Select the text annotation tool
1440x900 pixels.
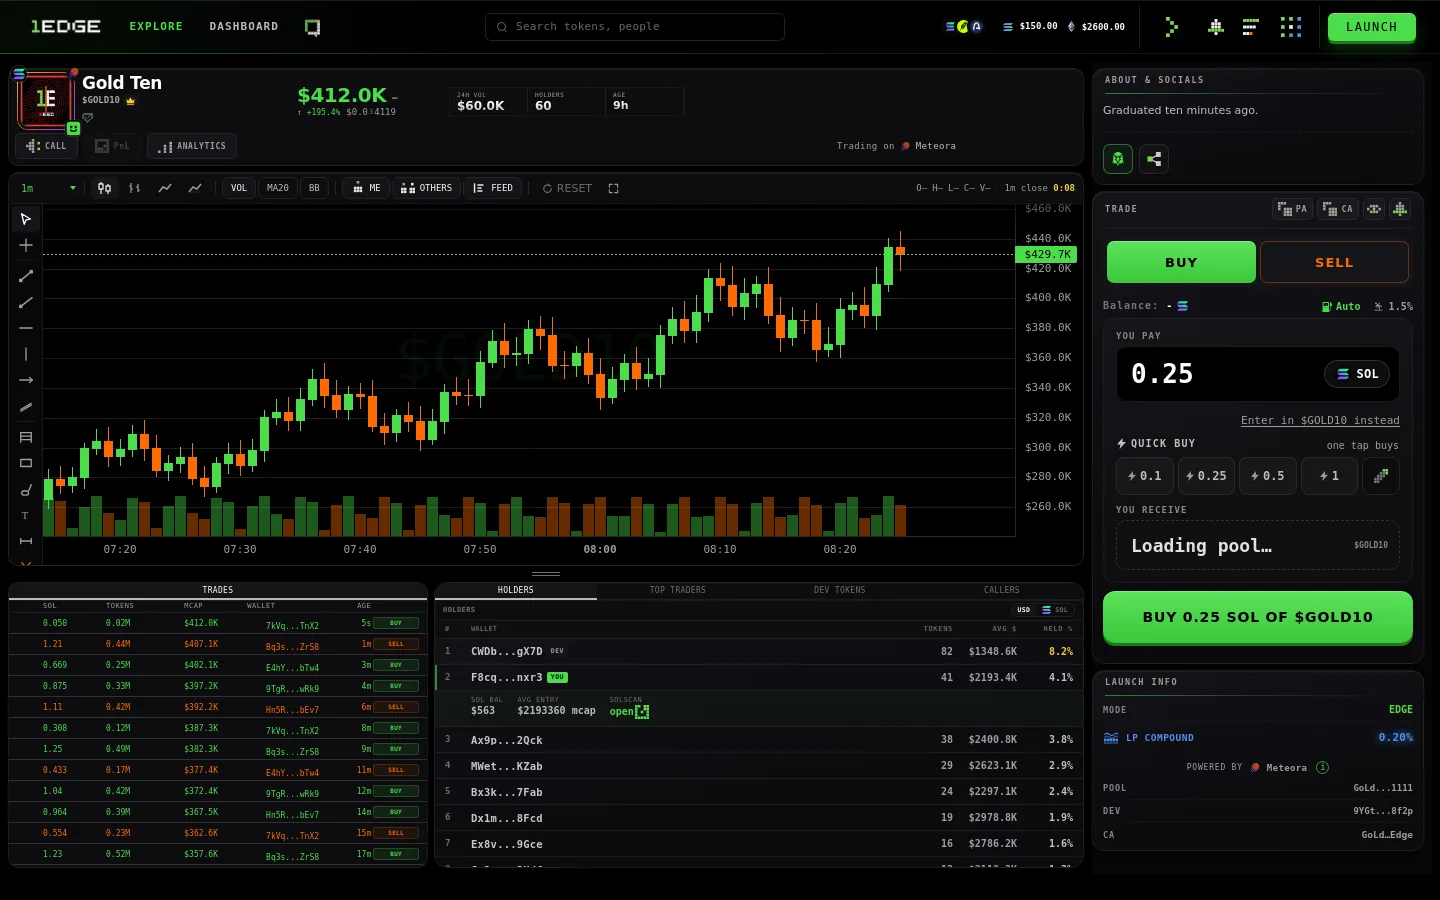26,516
